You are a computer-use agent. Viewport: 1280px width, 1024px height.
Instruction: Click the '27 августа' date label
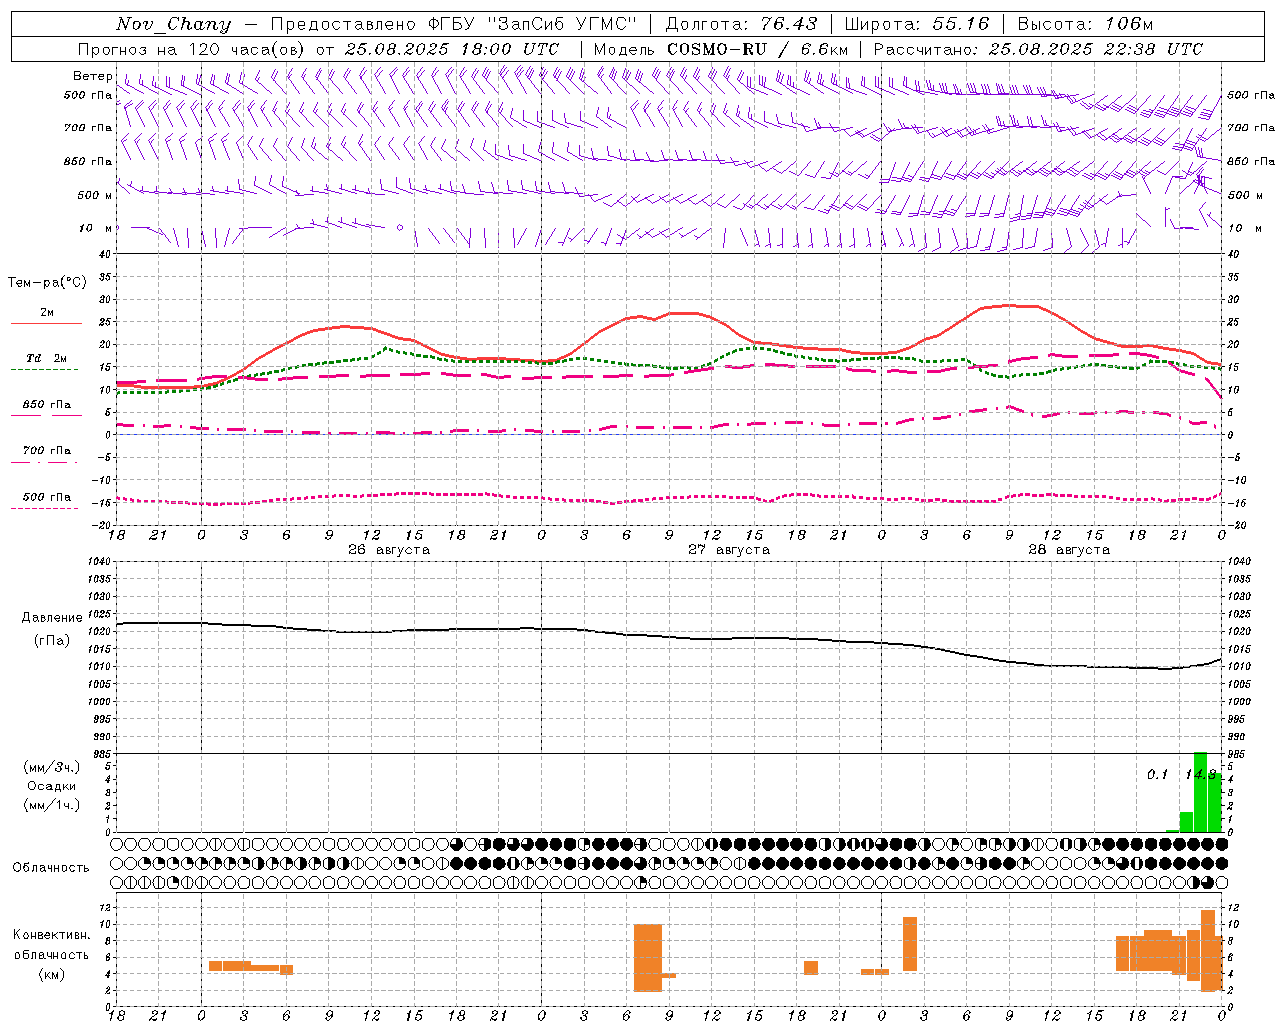729,550
